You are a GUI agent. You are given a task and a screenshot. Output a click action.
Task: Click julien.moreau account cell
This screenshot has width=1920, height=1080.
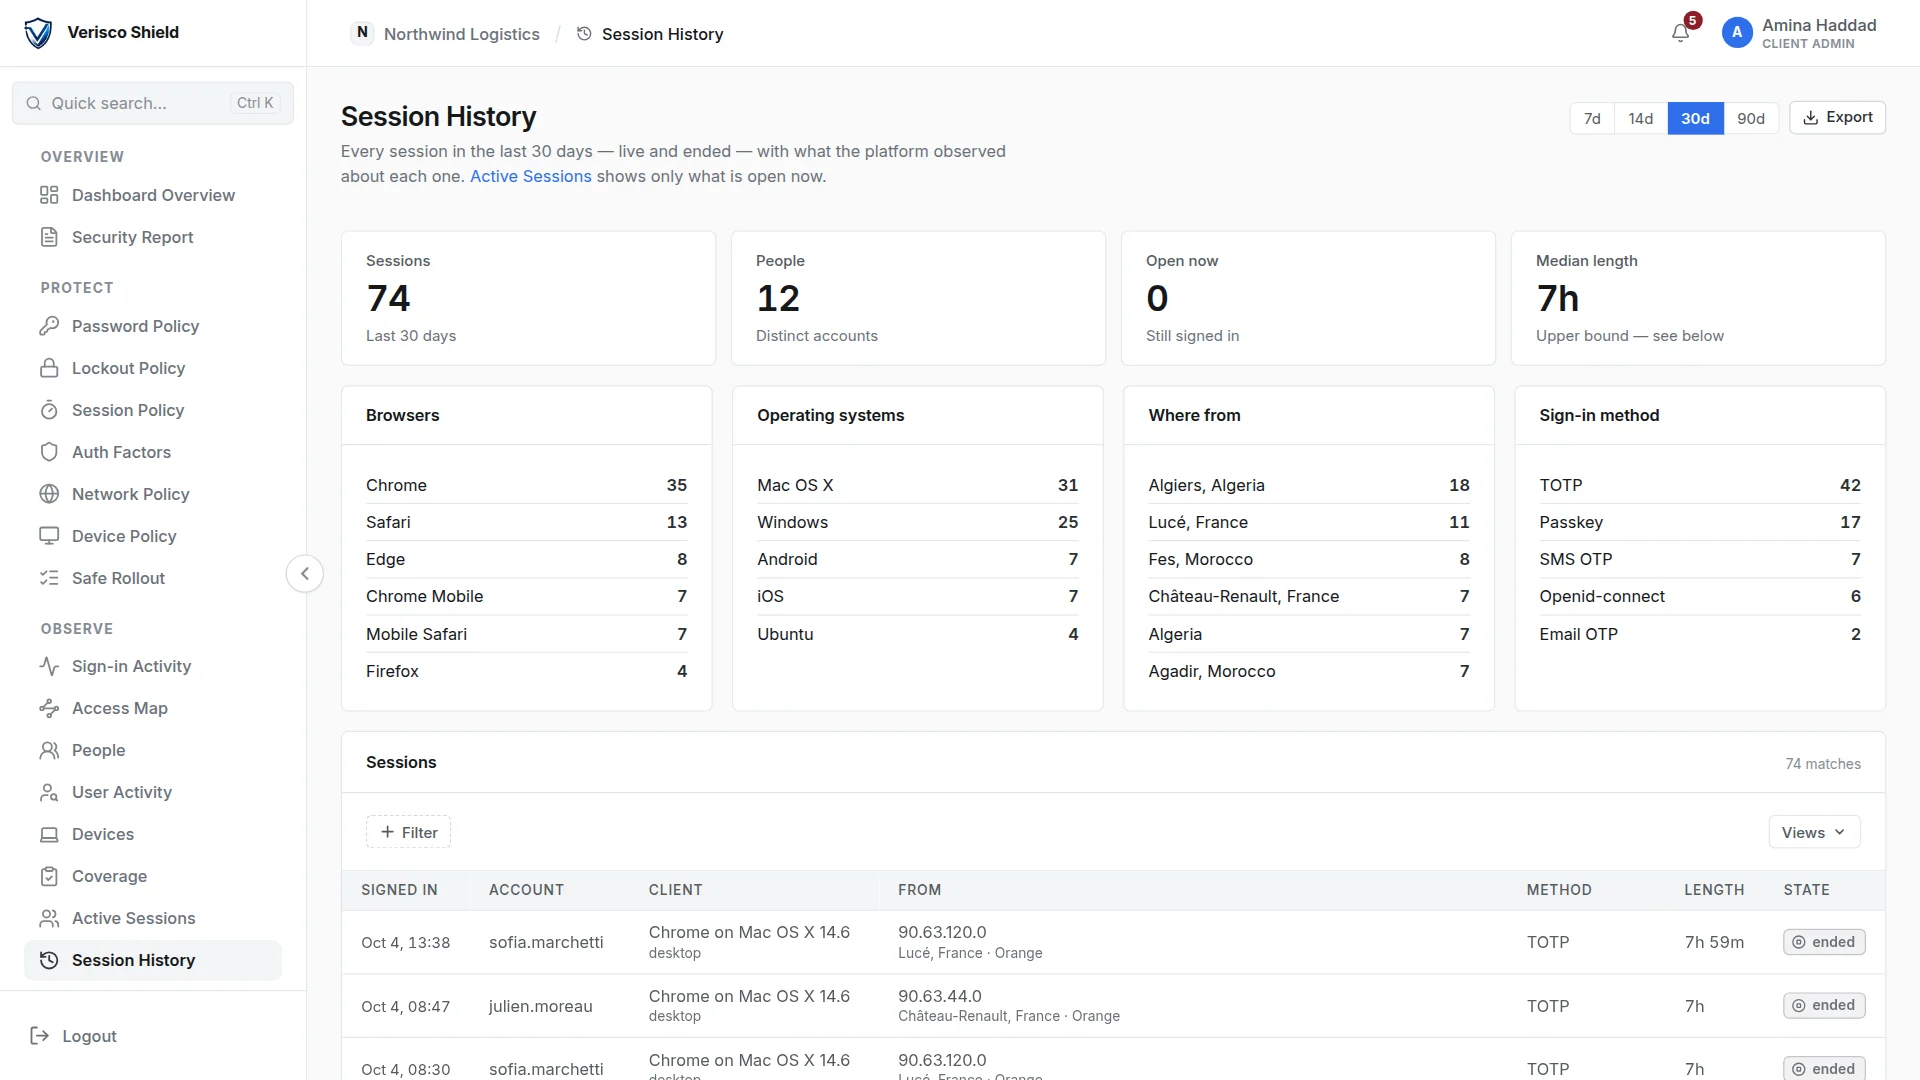pos(541,1006)
